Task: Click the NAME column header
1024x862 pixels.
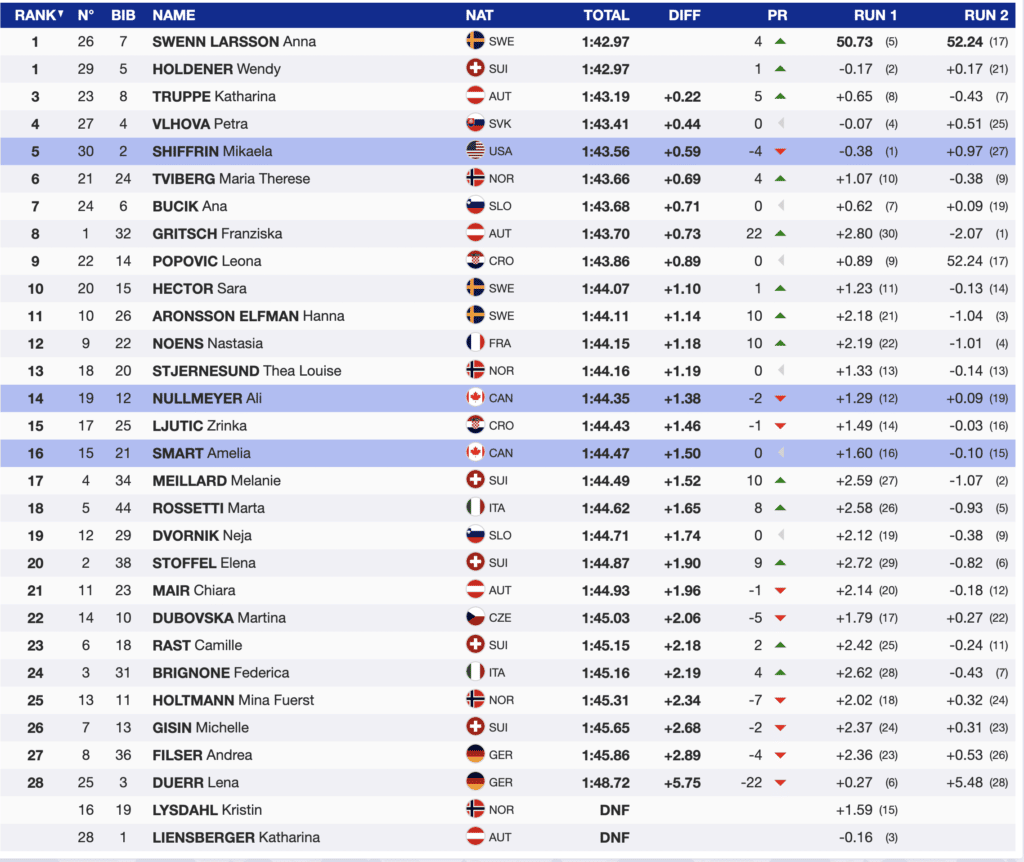Action: [x=174, y=15]
